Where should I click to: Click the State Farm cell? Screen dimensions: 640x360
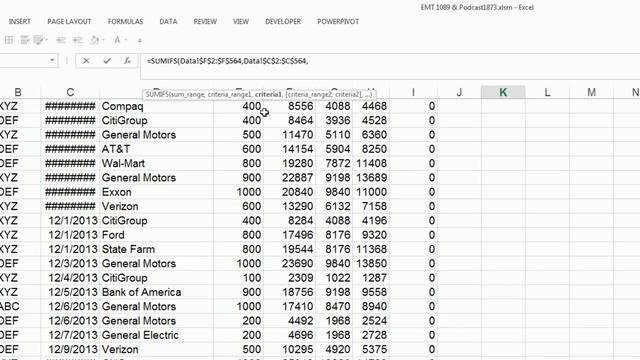156,249
